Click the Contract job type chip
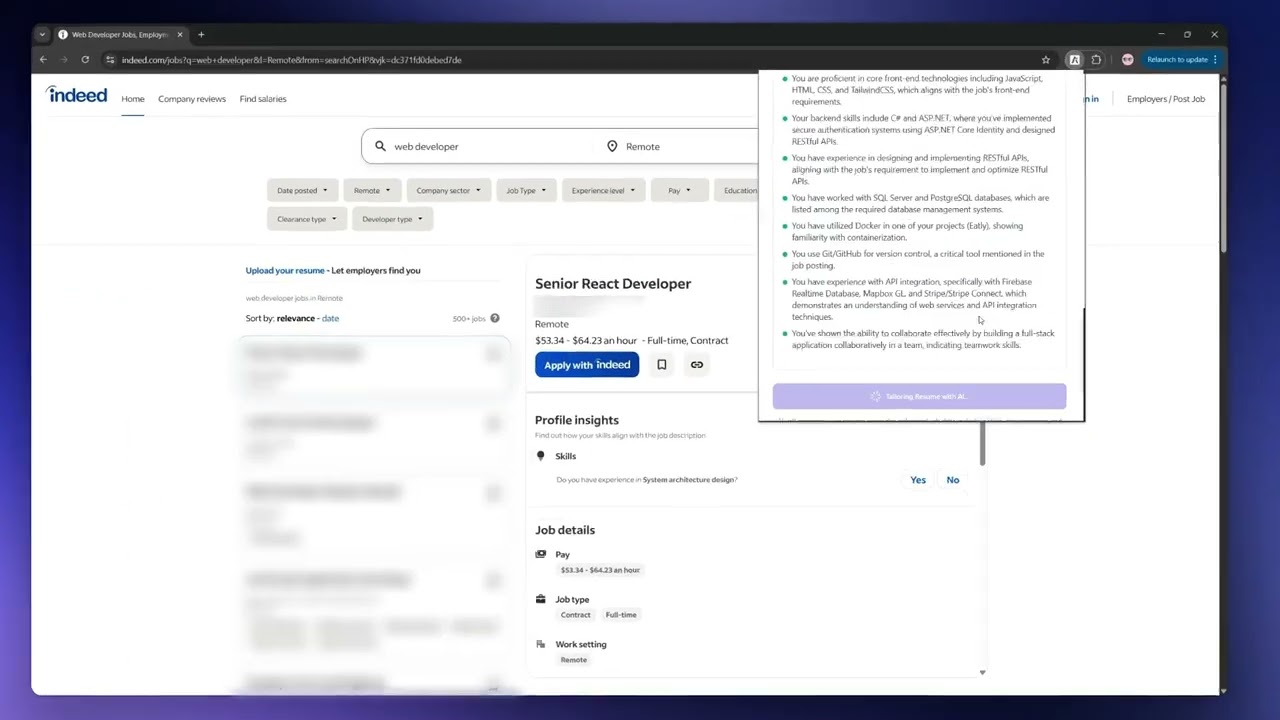This screenshot has height=720, width=1280. pos(575,615)
